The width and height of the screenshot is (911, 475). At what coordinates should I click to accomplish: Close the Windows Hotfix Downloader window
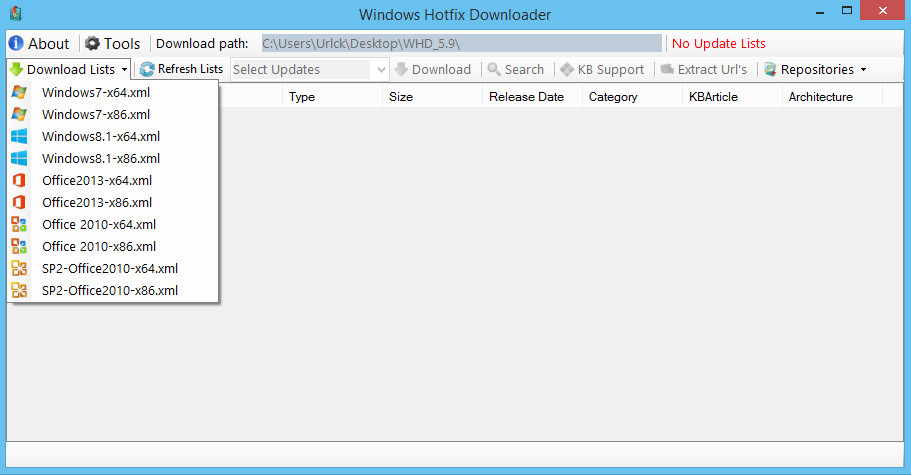tap(882, 10)
